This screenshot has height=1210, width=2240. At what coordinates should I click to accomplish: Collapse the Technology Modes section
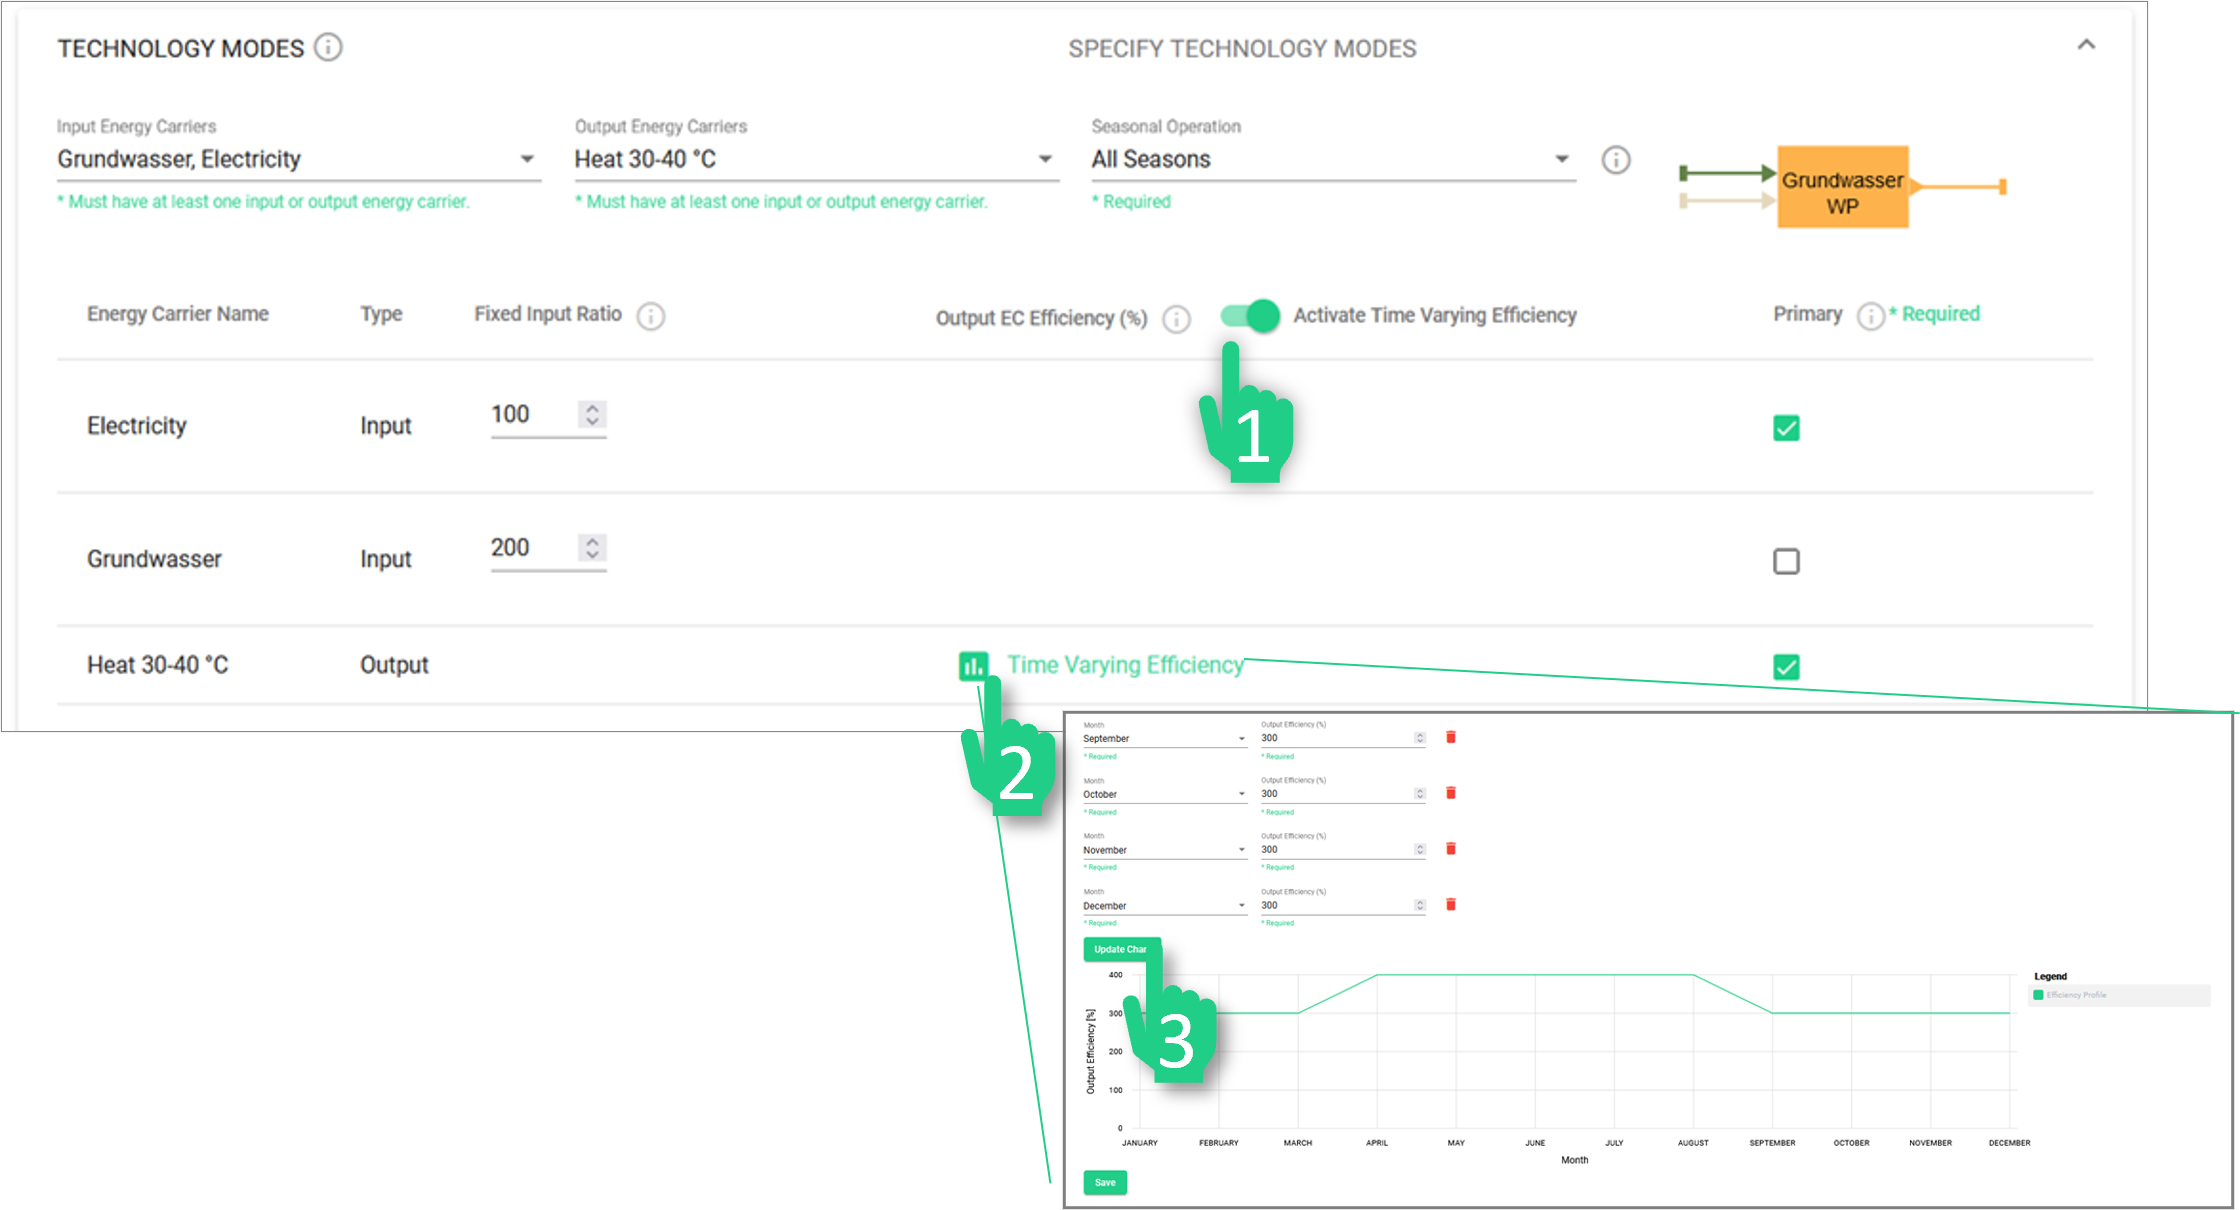click(x=2086, y=45)
